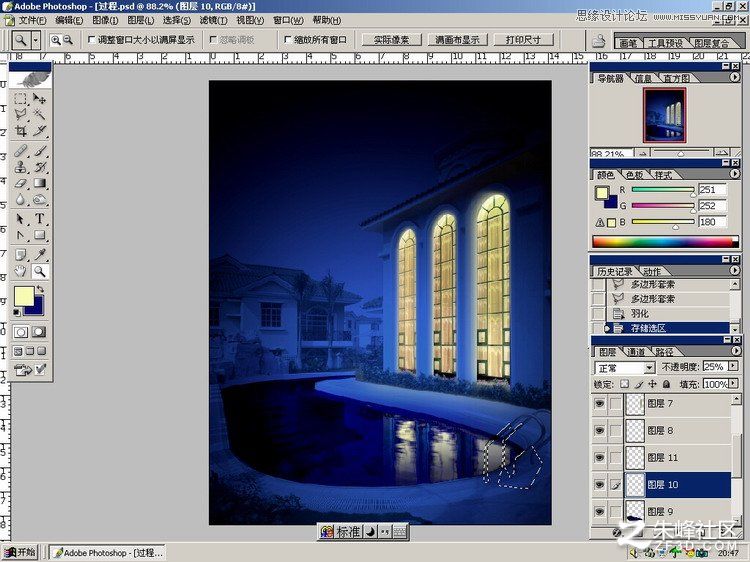750x562 pixels.
Task: Click Adobe Photoshop taskbar button
Action: point(108,553)
